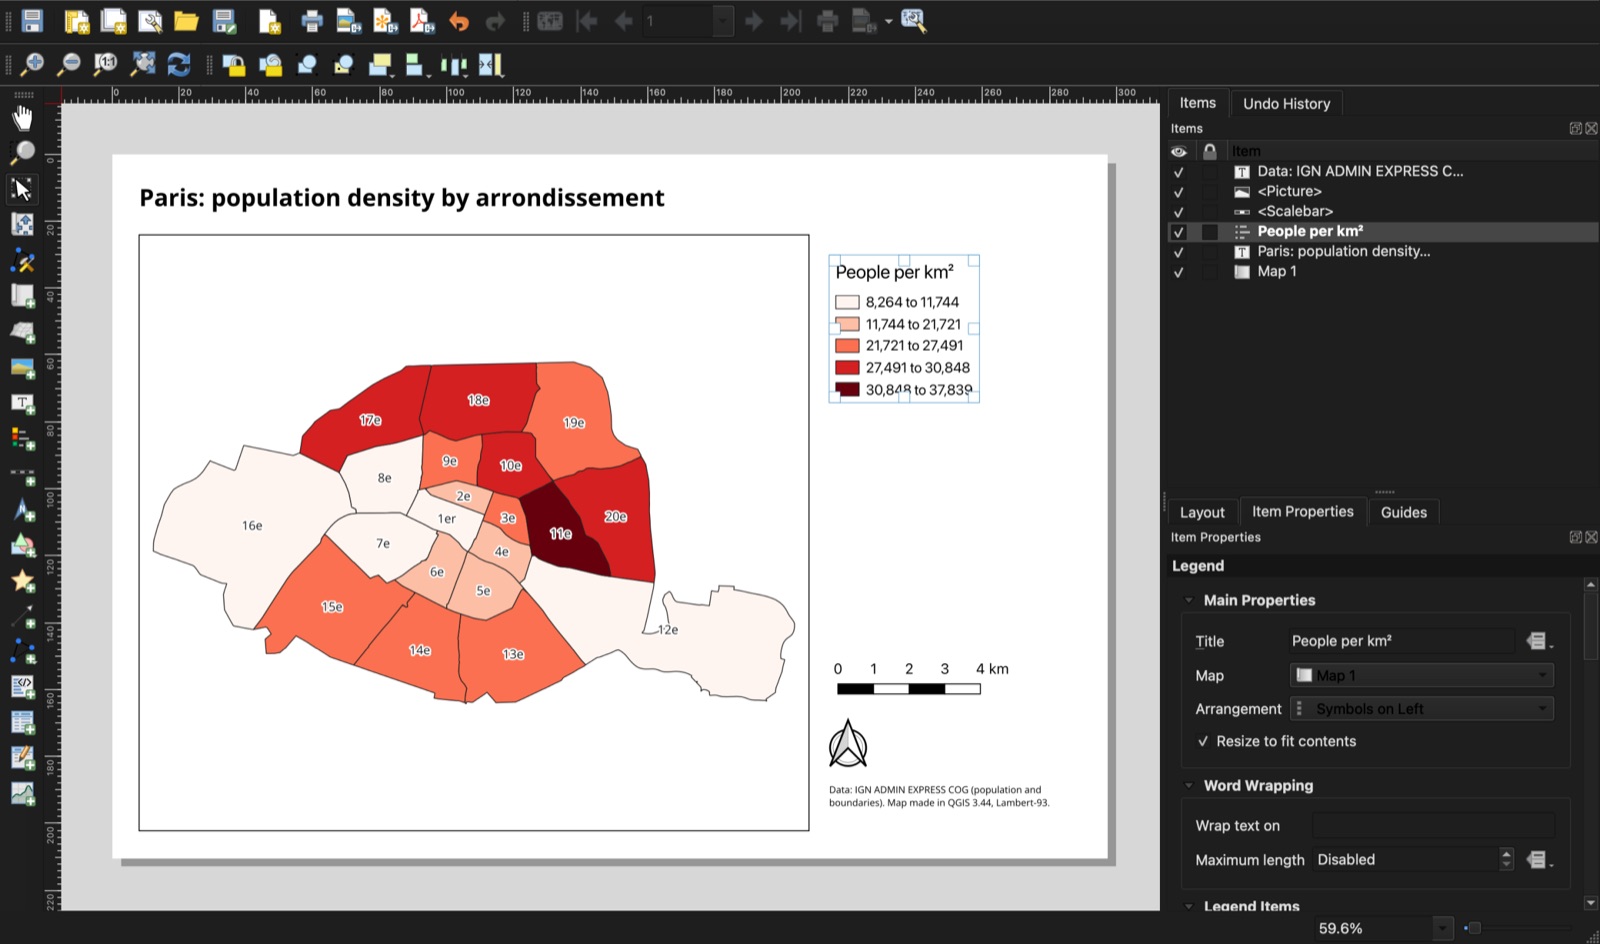Export the layout as PDF
1600x944 pixels.
(x=421, y=20)
